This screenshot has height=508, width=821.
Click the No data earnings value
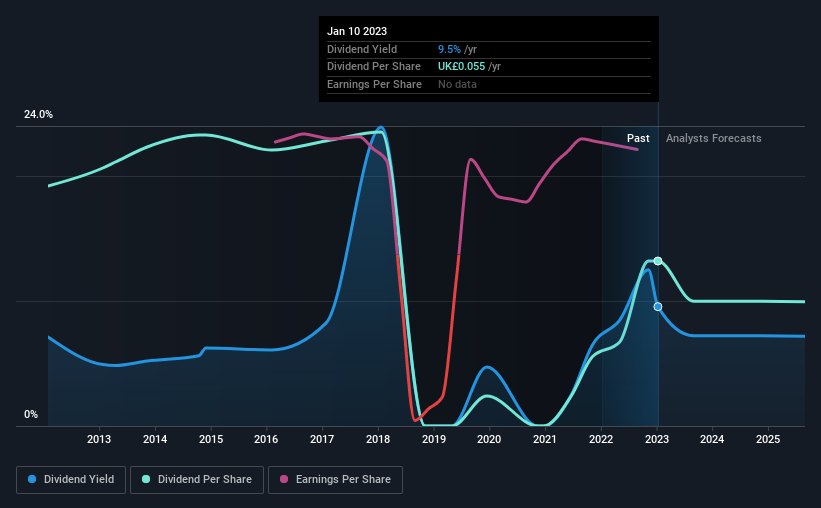tap(457, 84)
